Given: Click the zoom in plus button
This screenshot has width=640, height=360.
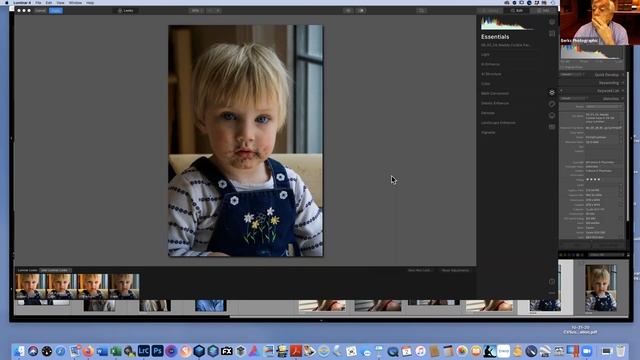Looking at the screenshot, I should 218,11.
